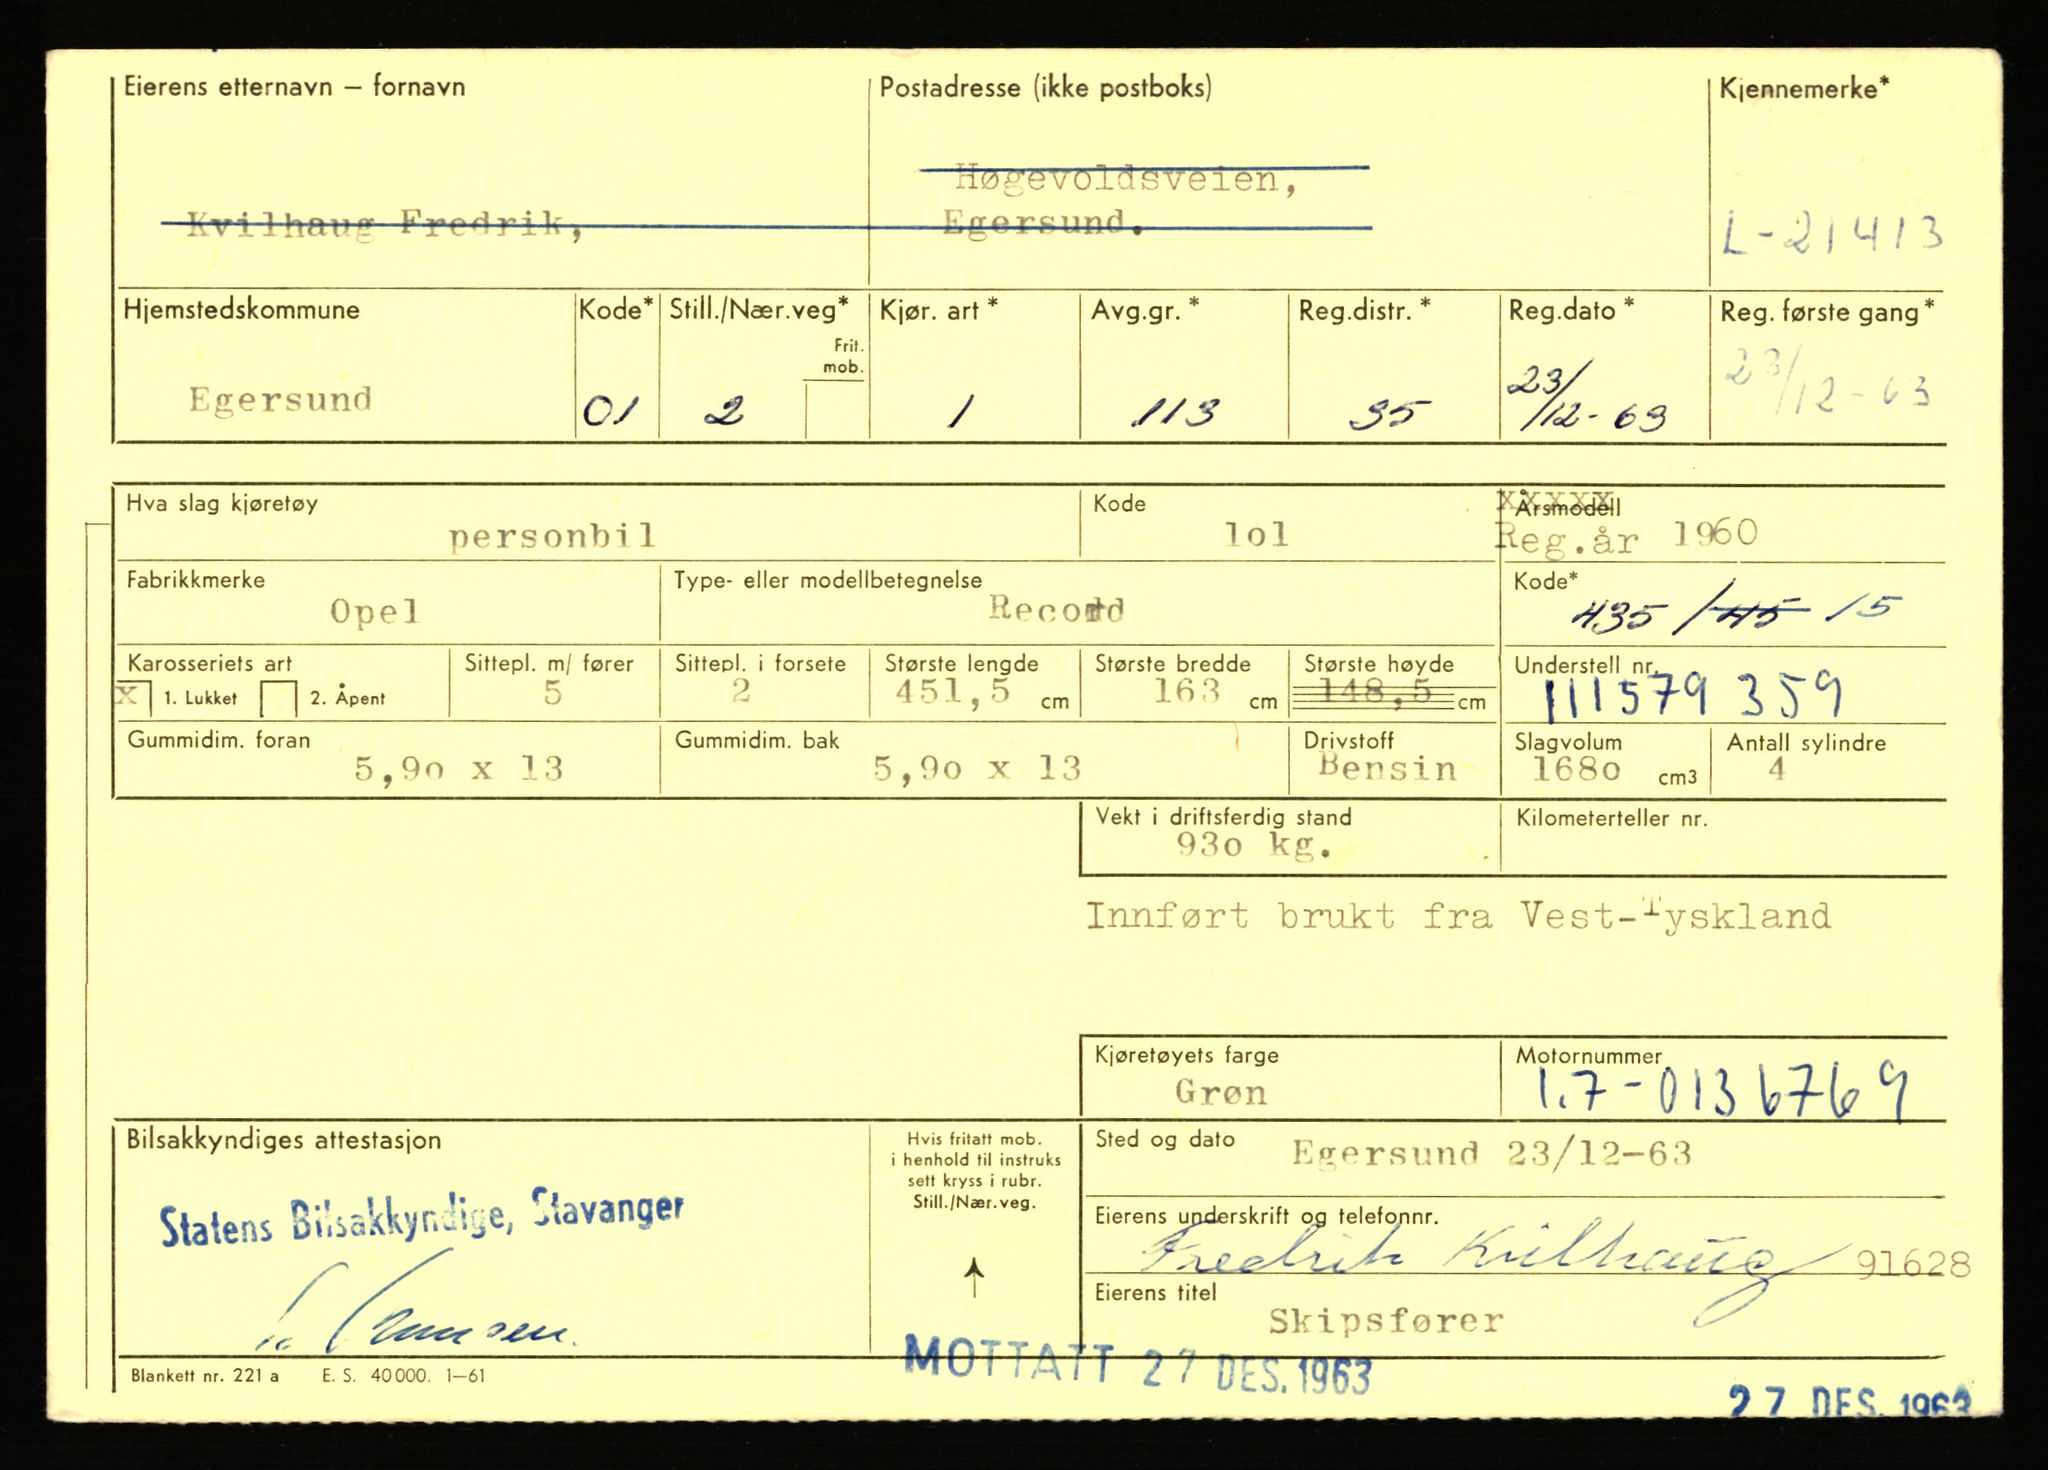Click stamp 'Statens Bilsakkyndige, Stavanger'

[x=422, y=1218]
